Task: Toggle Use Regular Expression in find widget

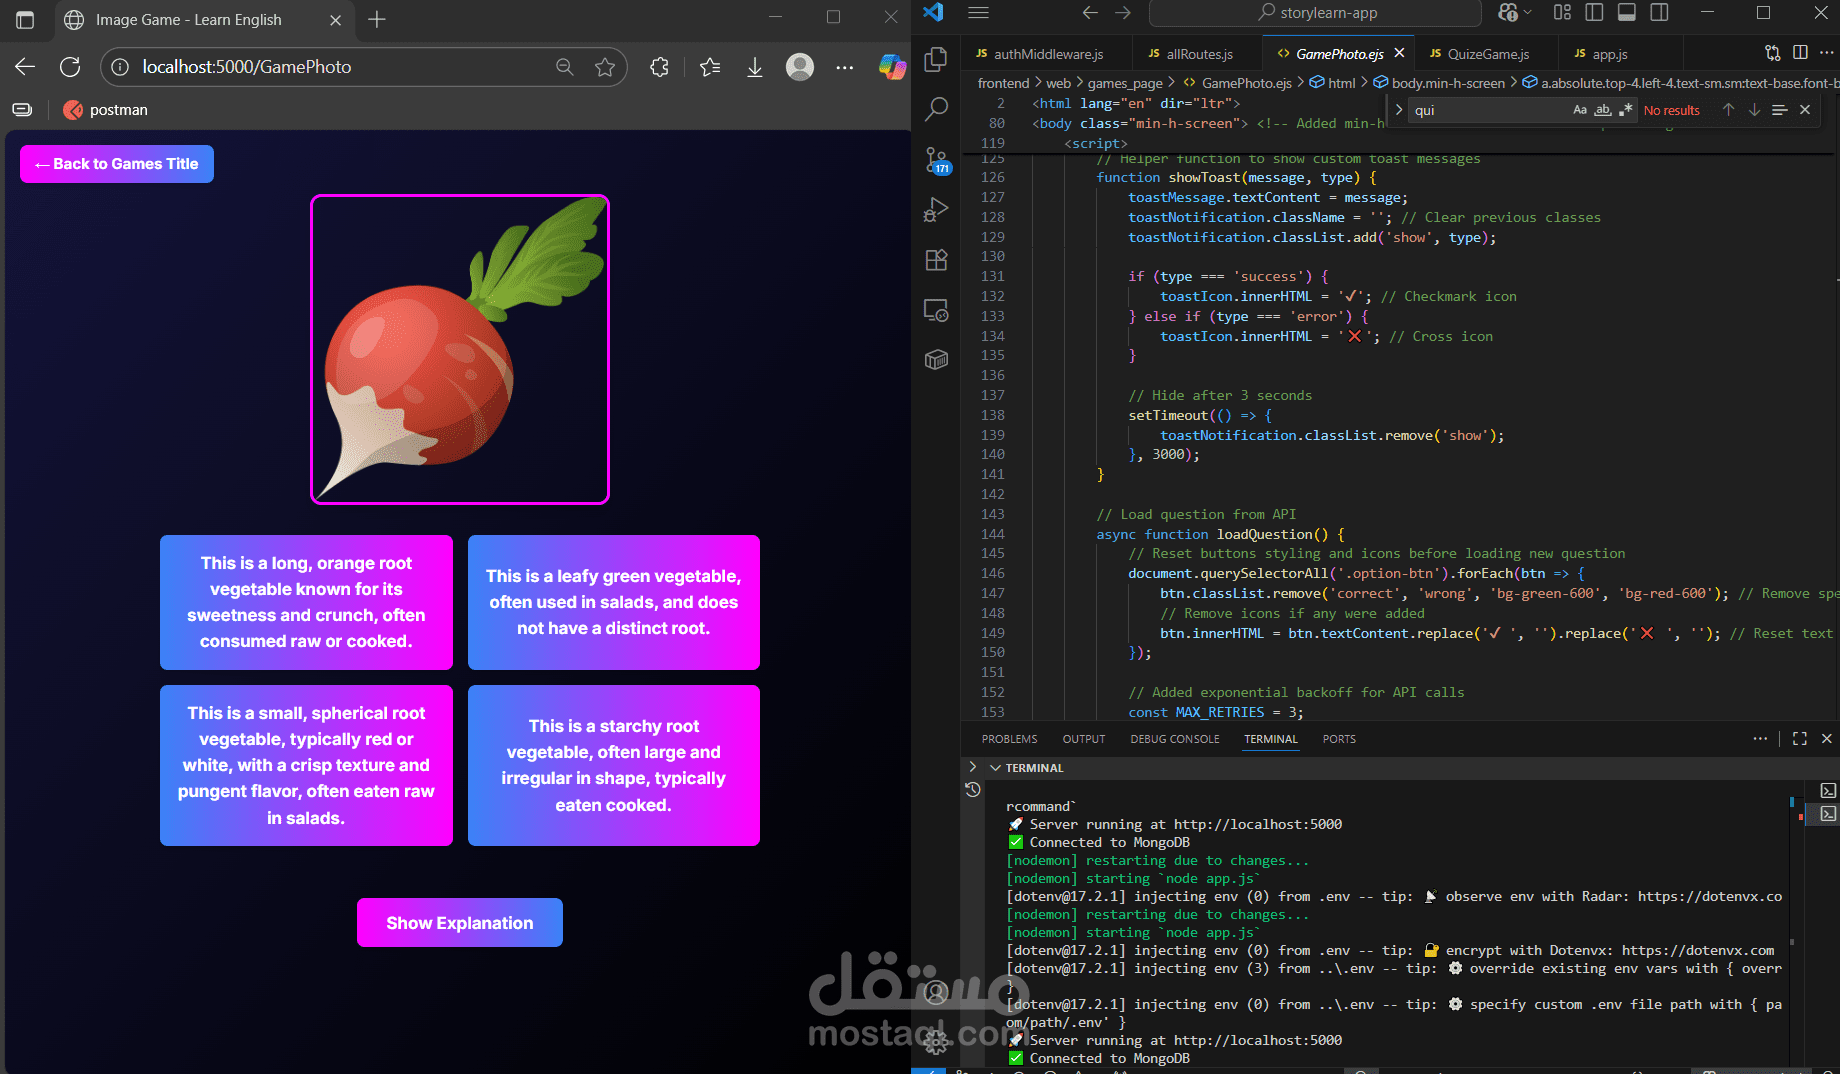Action: click(x=1625, y=110)
